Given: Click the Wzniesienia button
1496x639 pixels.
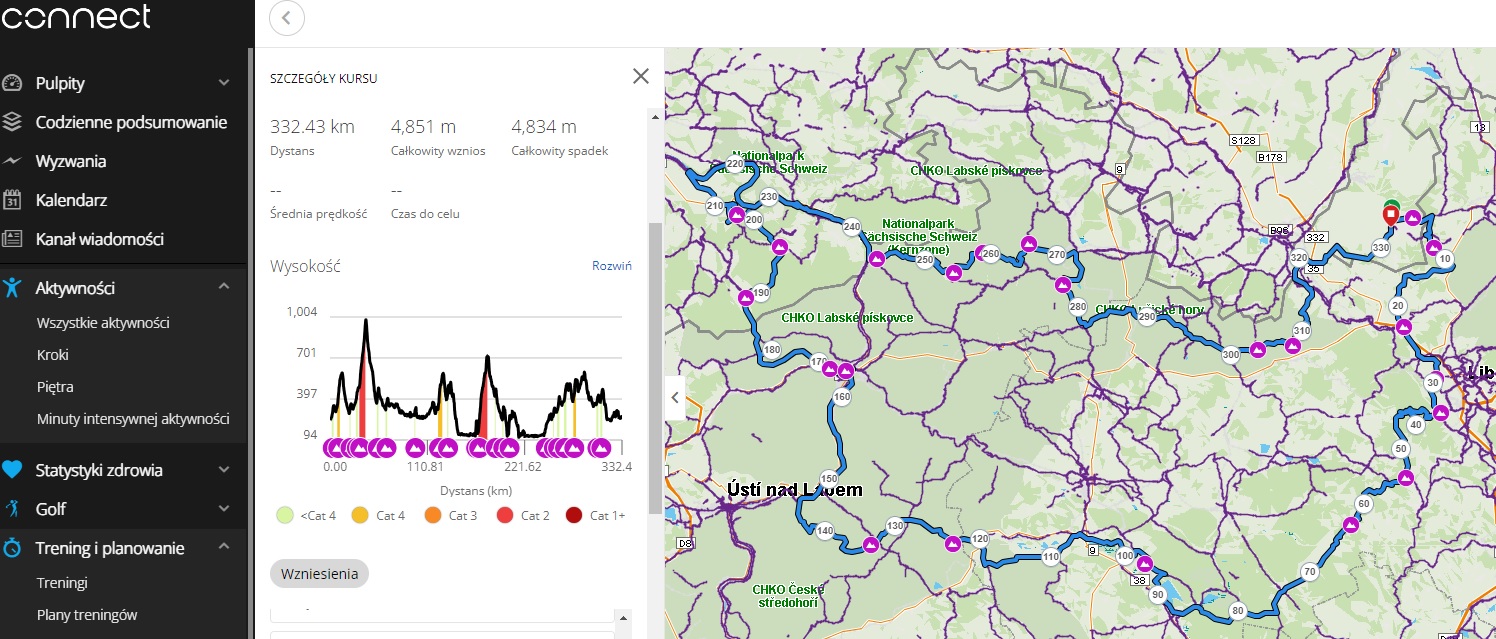Looking at the screenshot, I should (x=320, y=573).
